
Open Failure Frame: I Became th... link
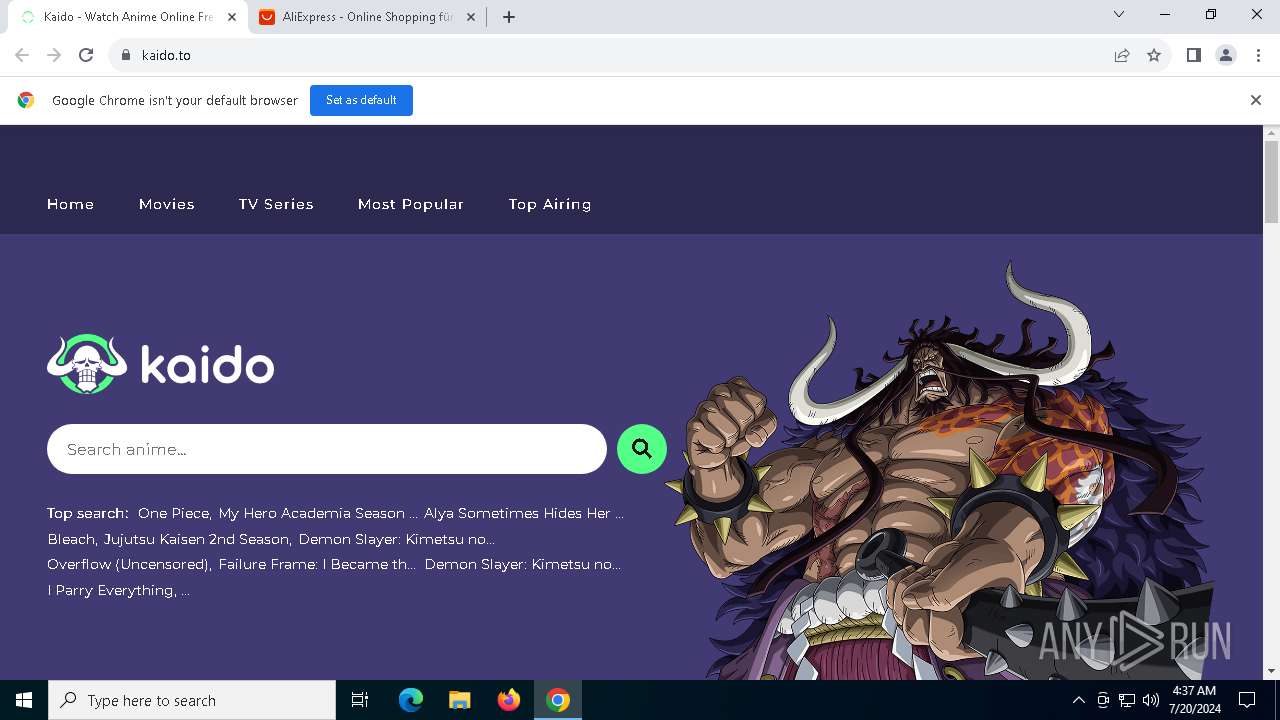tap(317, 564)
